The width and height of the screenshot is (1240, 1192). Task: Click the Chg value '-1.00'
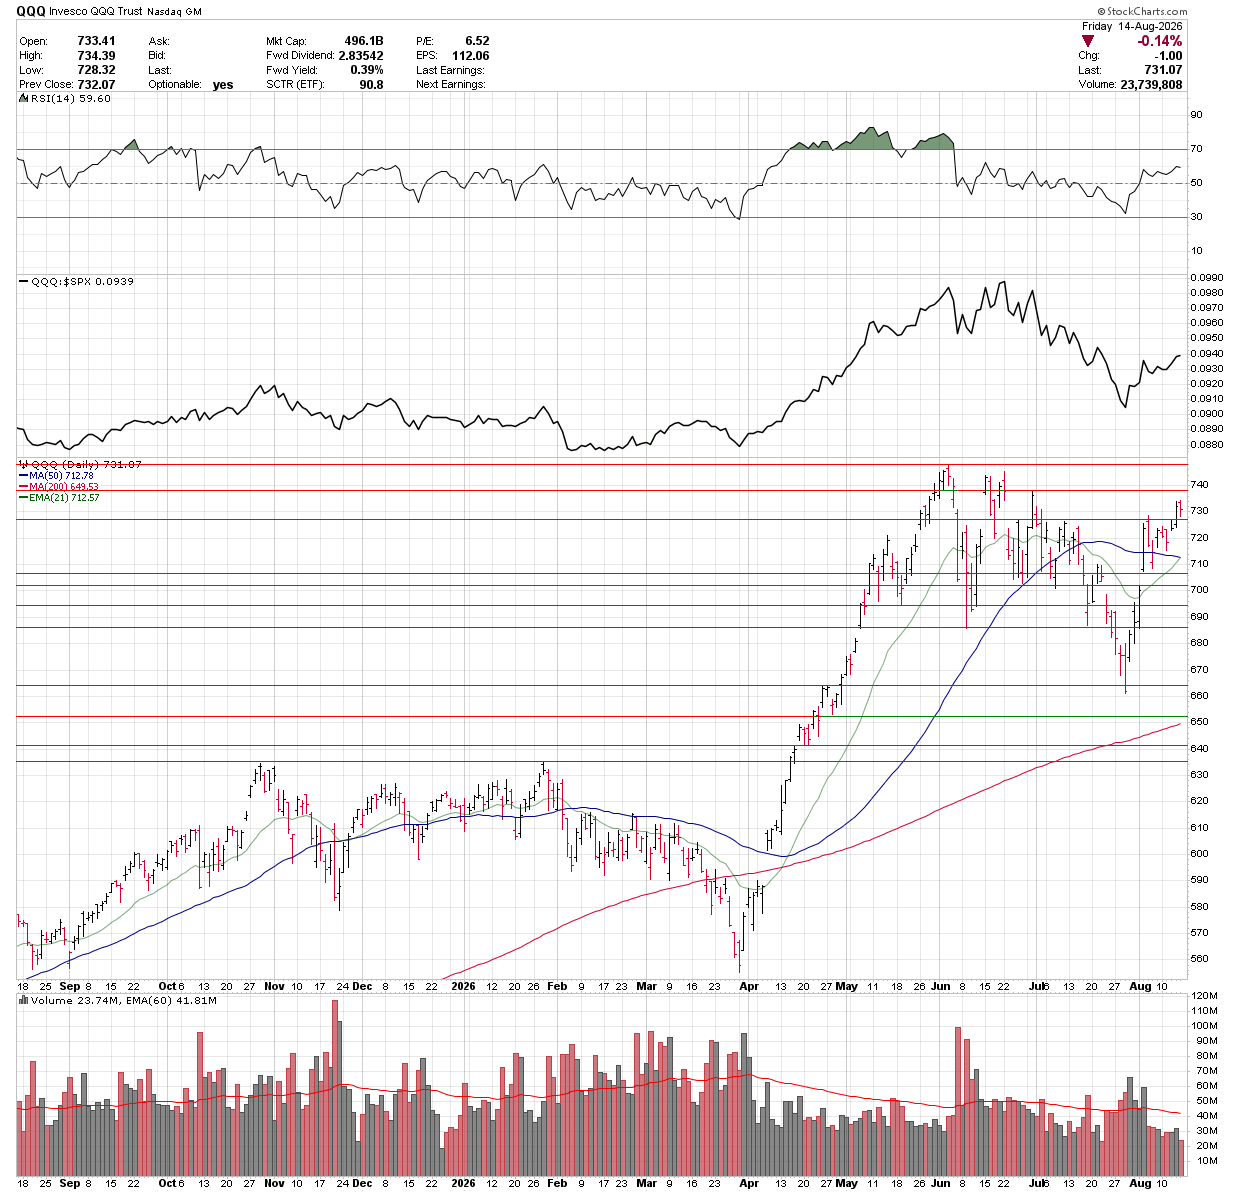click(1168, 56)
